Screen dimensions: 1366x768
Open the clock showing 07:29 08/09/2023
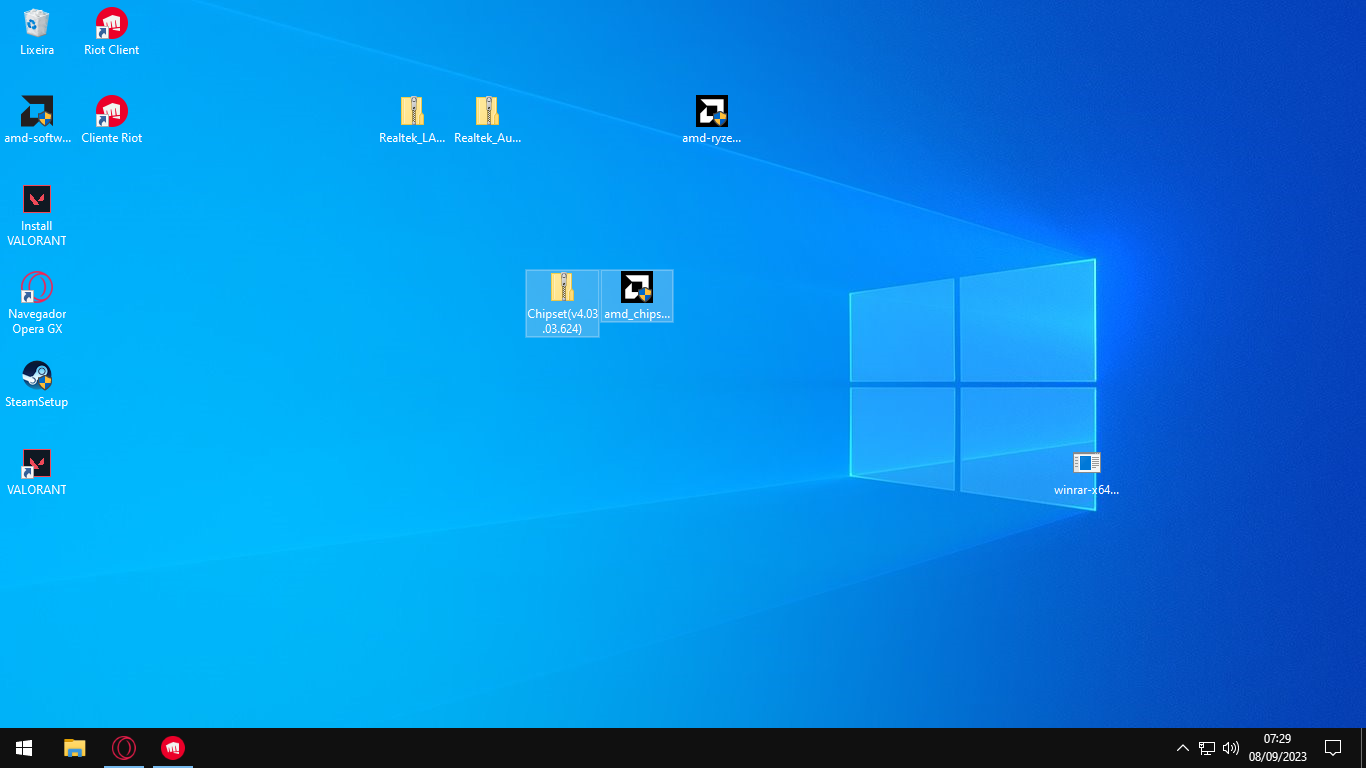click(x=1277, y=748)
